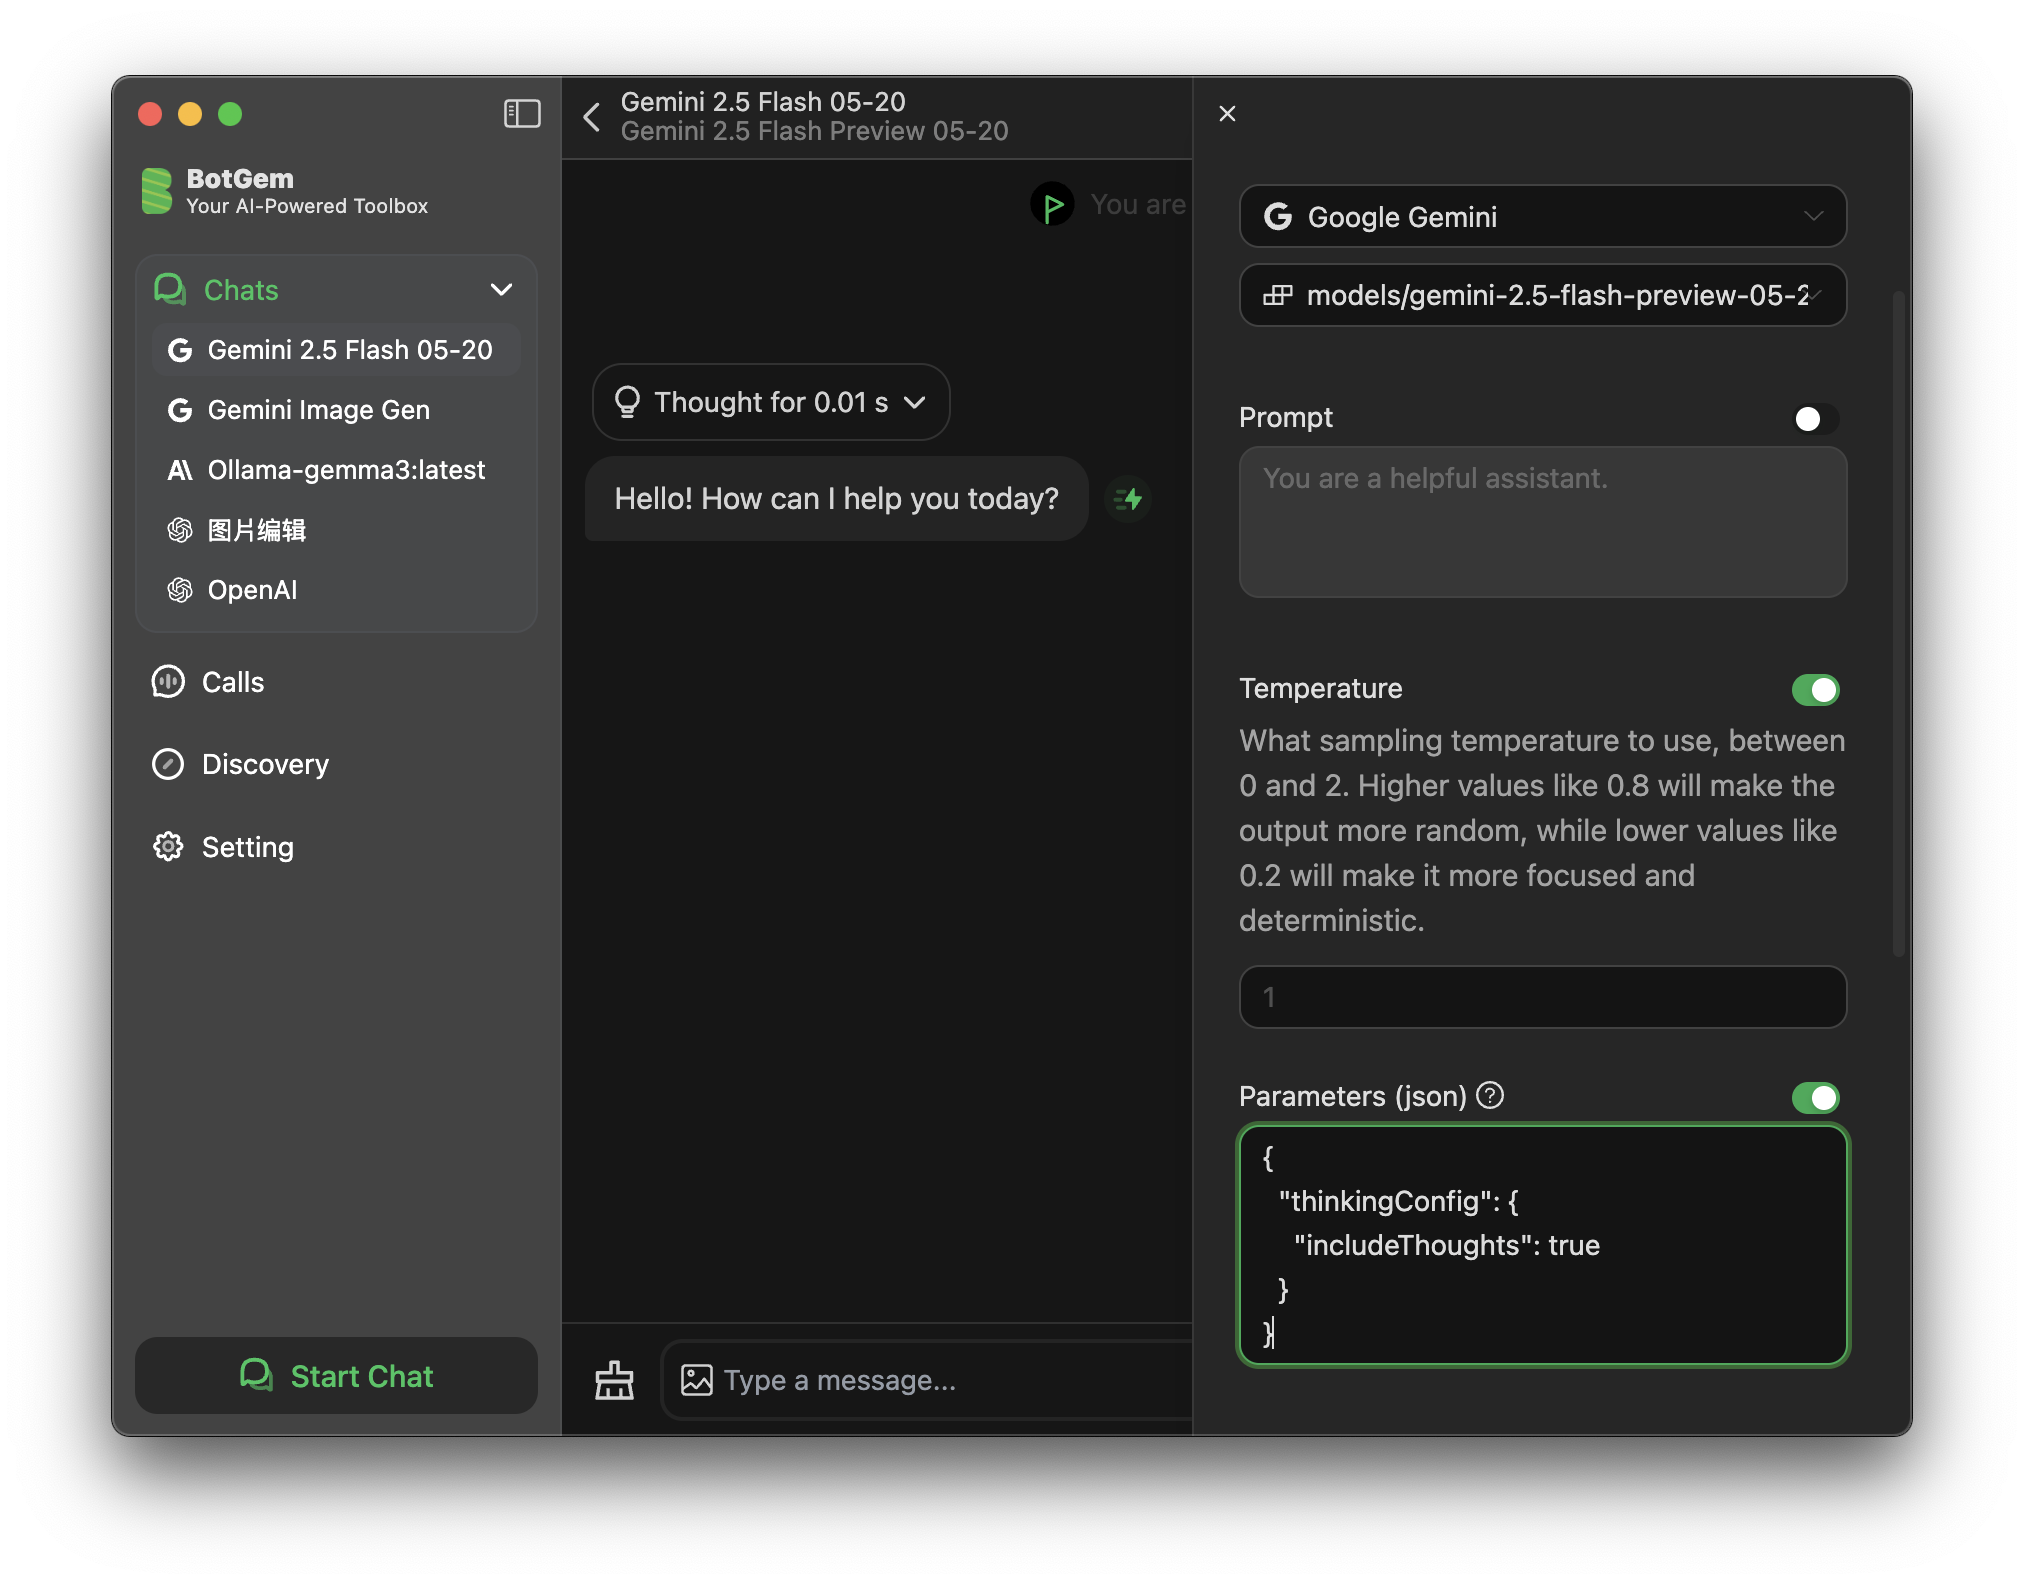Image resolution: width=2024 pixels, height=1584 pixels.
Task: Open the gemini-2.5-flash-preview model dropdown
Action: click(x=1543, y=295)
